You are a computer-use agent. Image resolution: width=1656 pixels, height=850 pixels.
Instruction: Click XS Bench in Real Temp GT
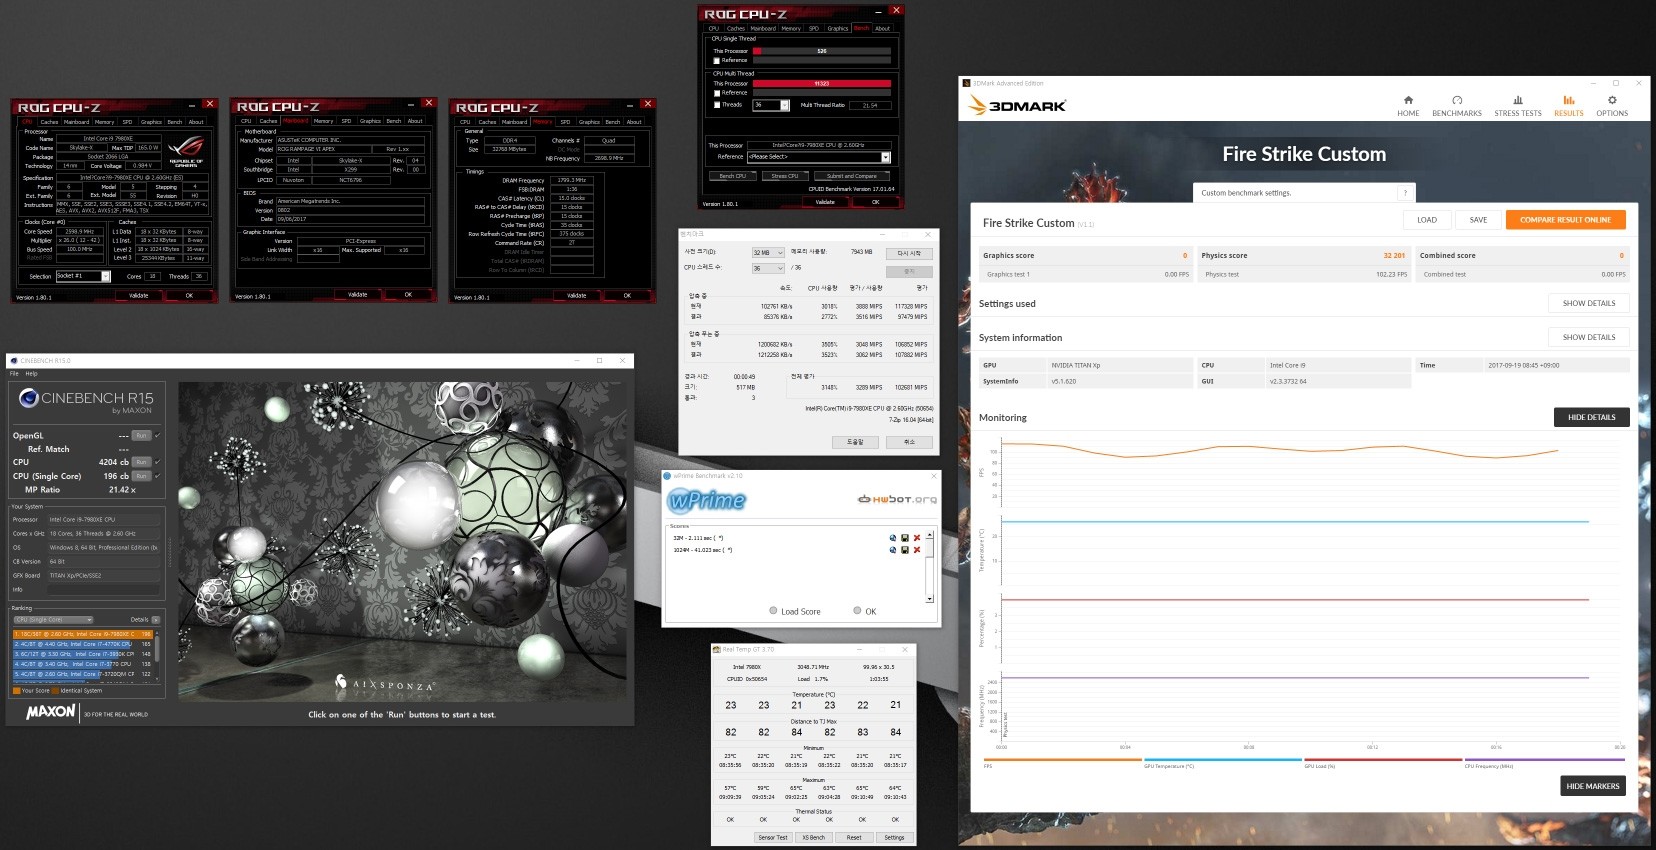[x=813, y=837]
